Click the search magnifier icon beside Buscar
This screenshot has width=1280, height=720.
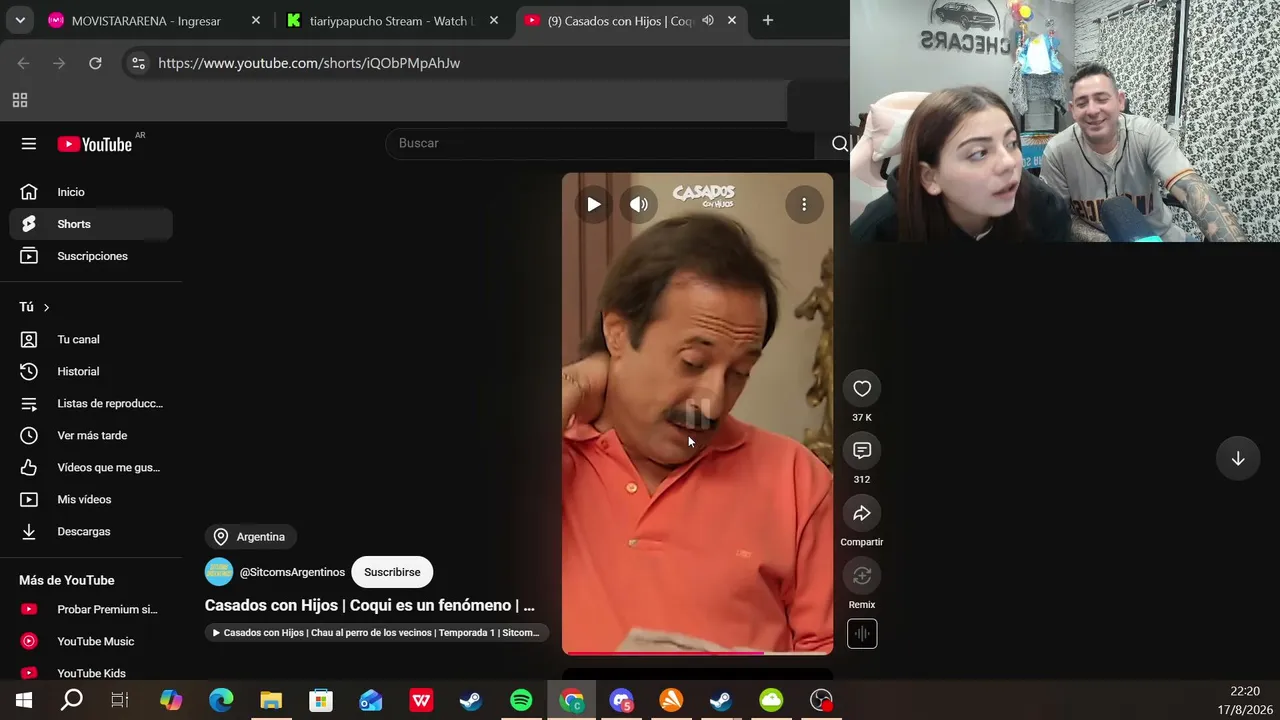coord(840,144)
